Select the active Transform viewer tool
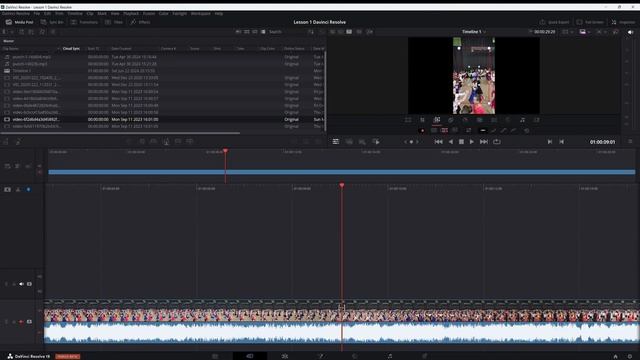Screen dimensions: 640x360 pos(437,120)
